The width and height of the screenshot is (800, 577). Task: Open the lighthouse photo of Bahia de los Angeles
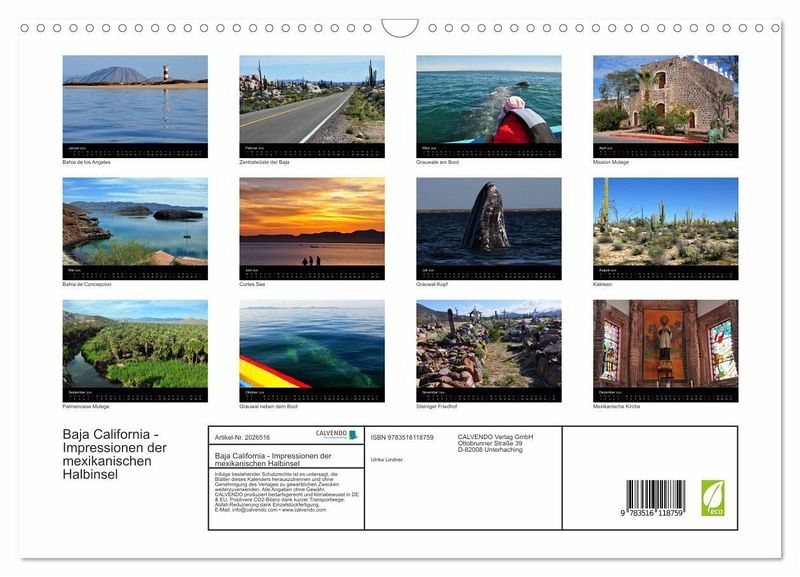[x=135, y=99]
